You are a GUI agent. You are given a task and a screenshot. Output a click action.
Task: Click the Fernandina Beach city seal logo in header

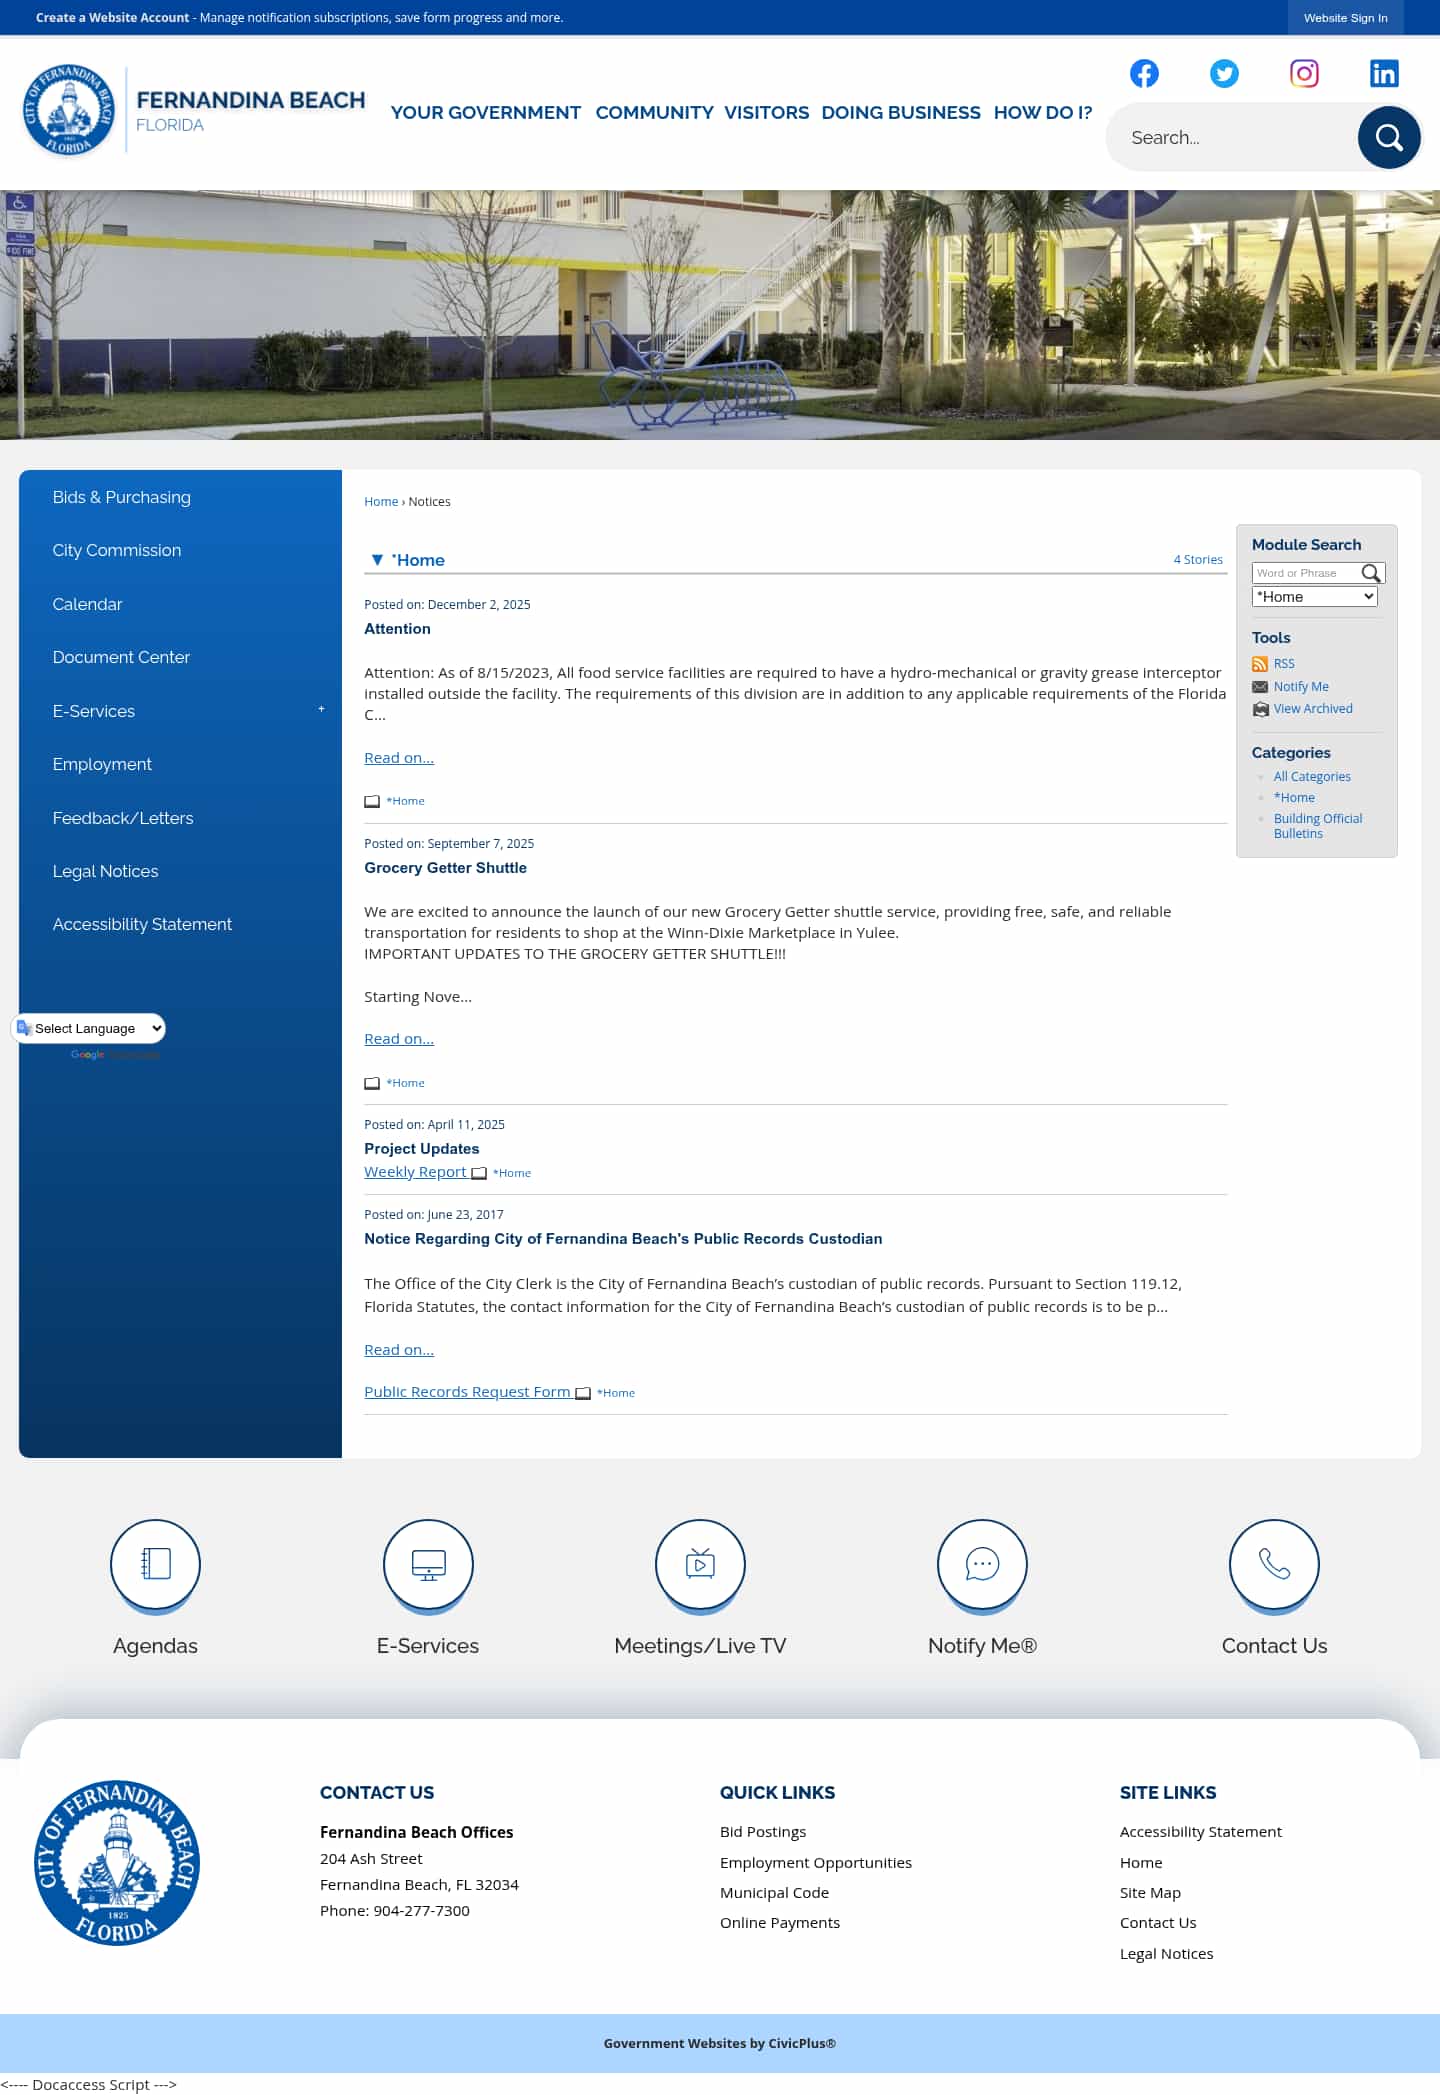coord(68,110)
